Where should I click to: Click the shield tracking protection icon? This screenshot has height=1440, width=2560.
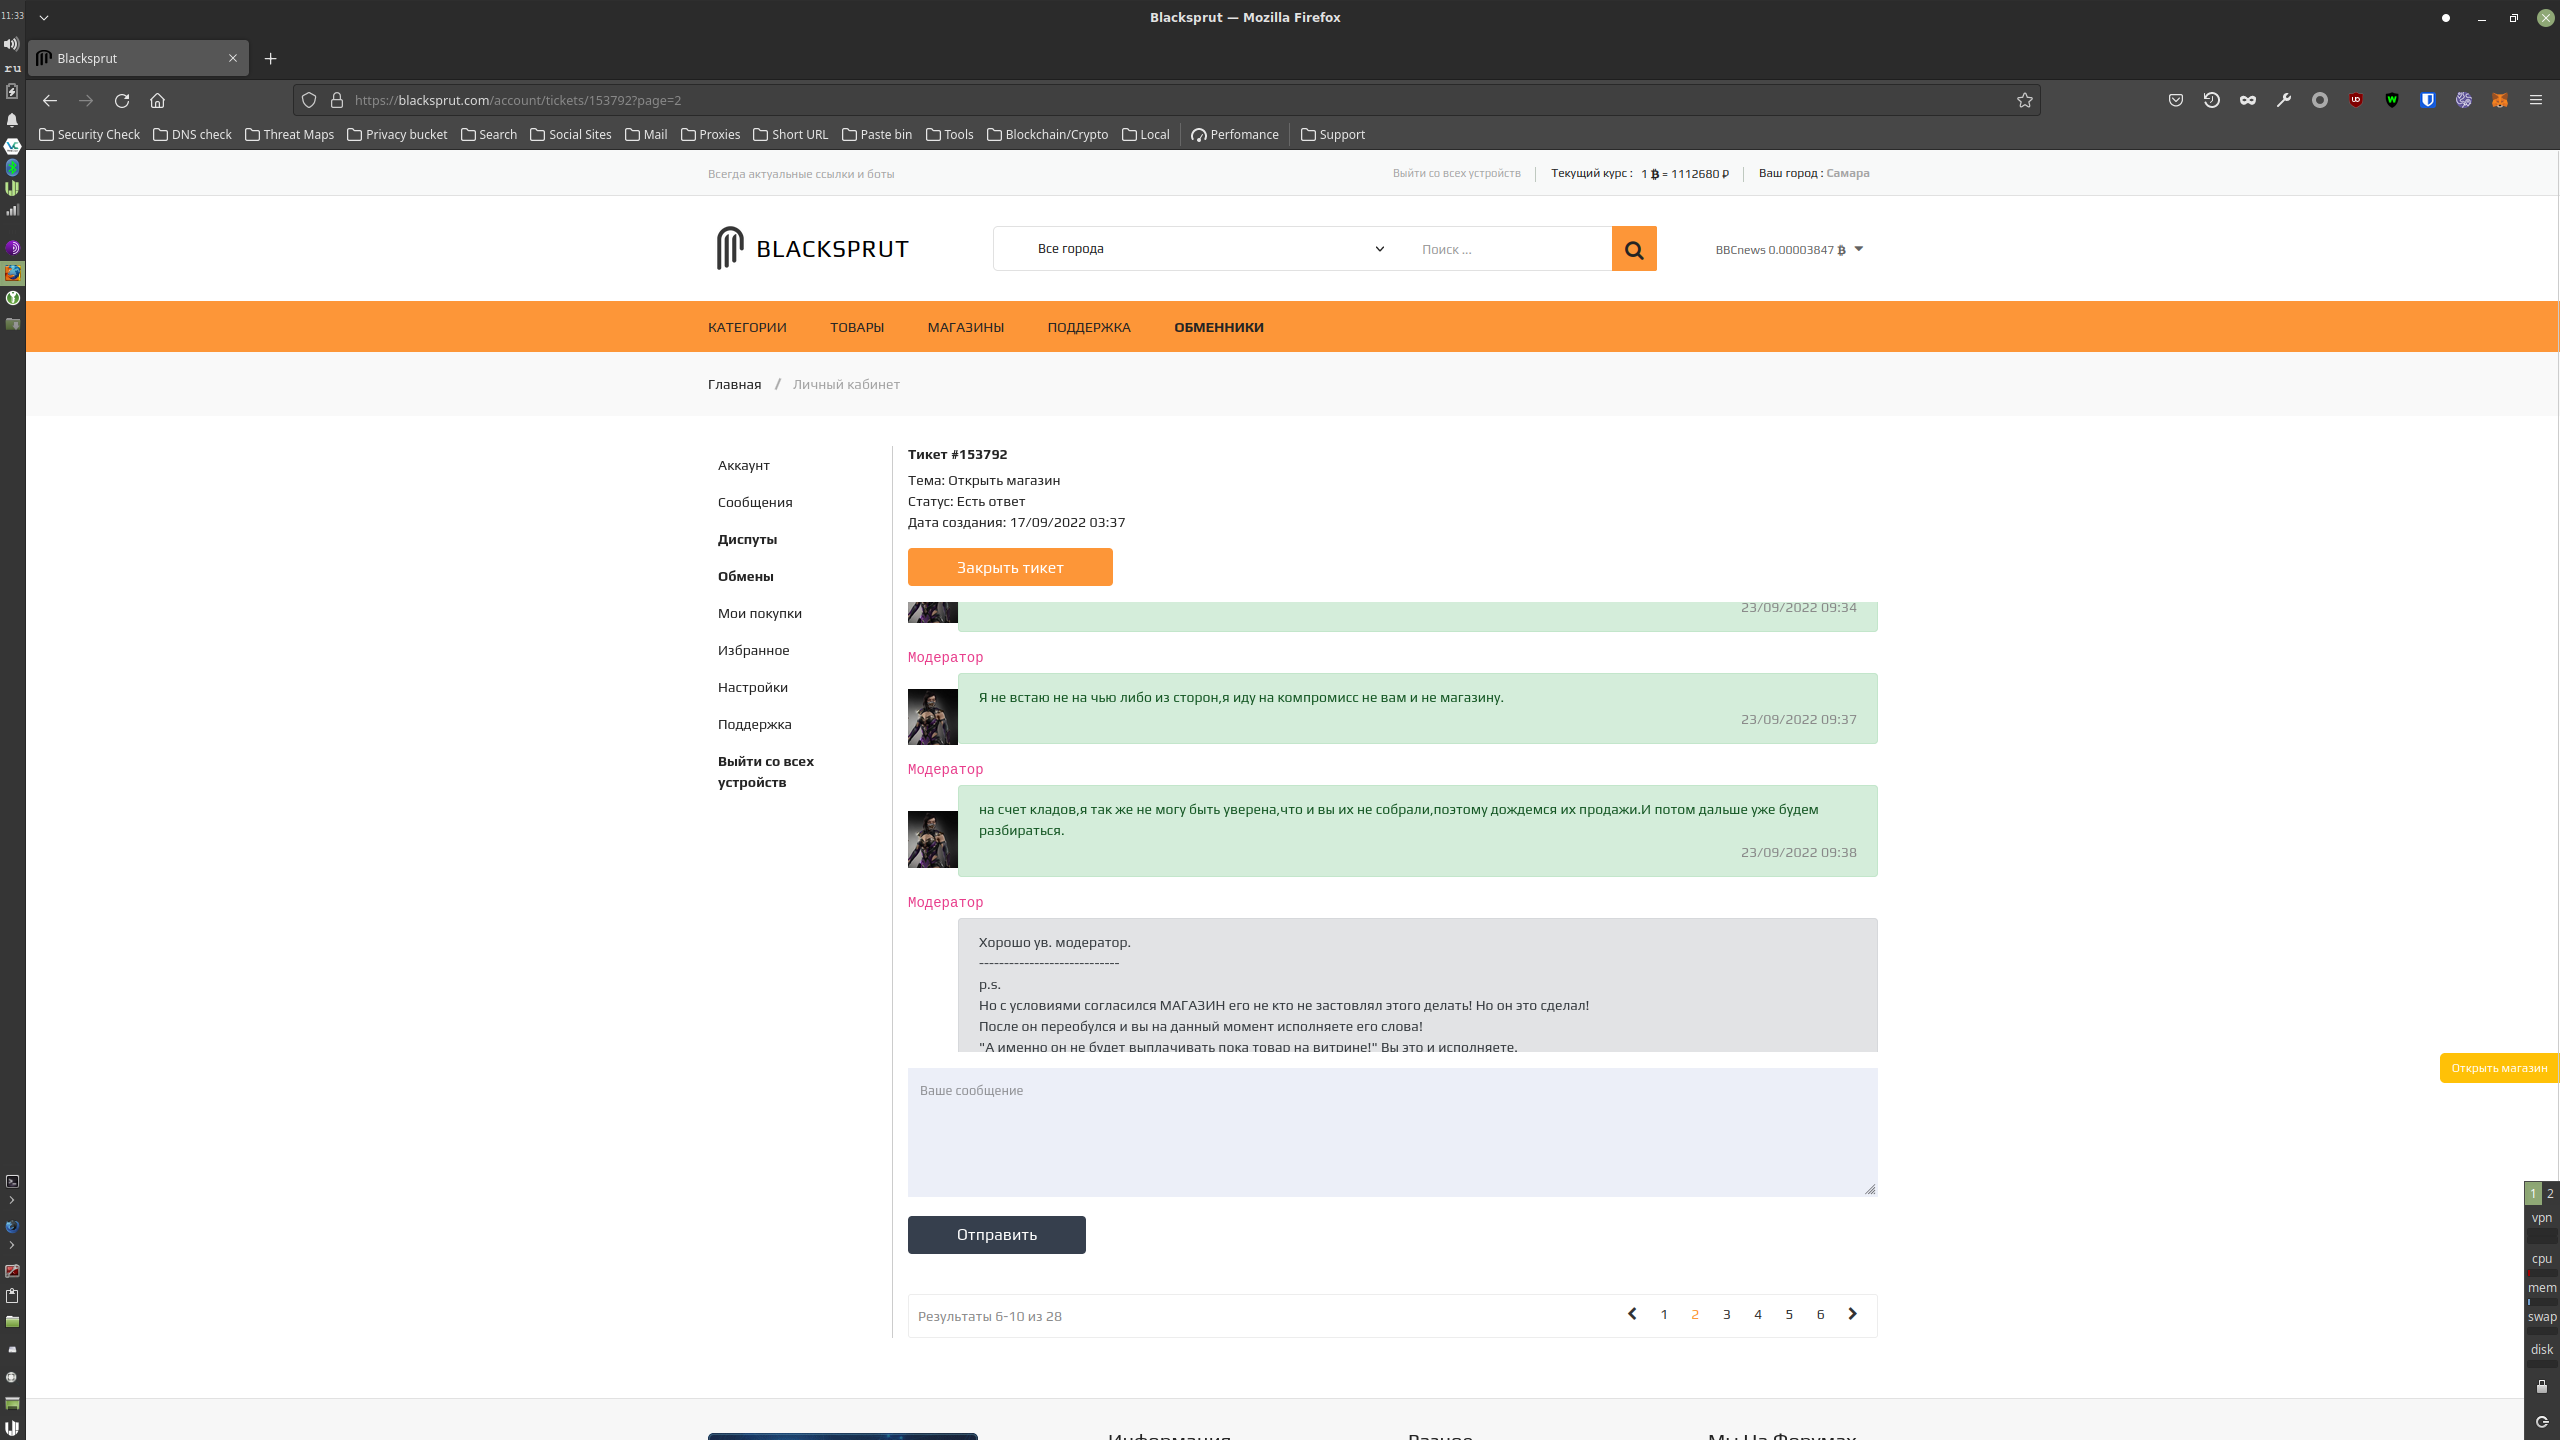[x=309, y=100]
